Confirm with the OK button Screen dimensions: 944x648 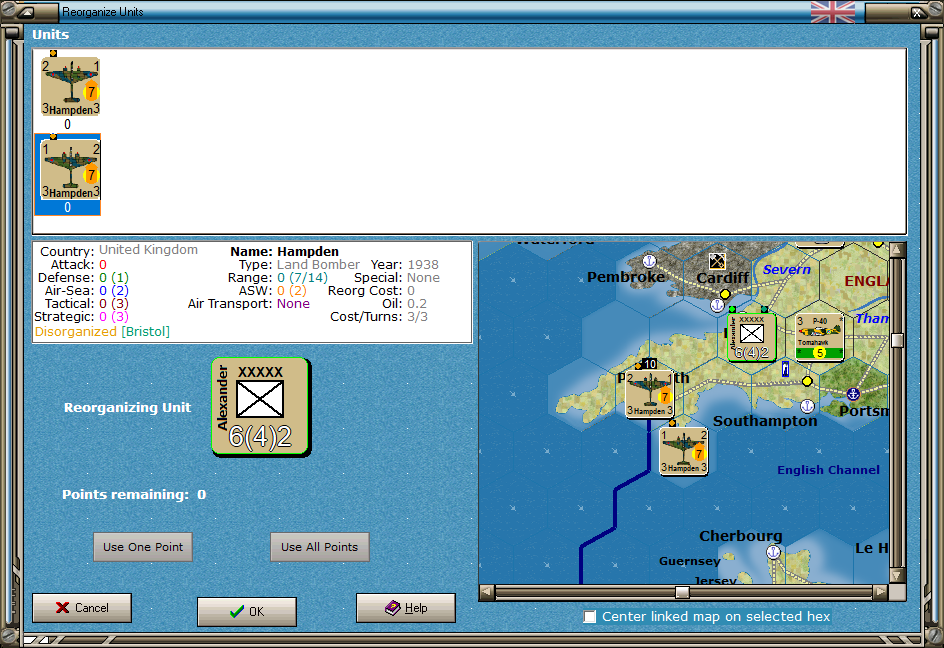[x=247, y=612]
